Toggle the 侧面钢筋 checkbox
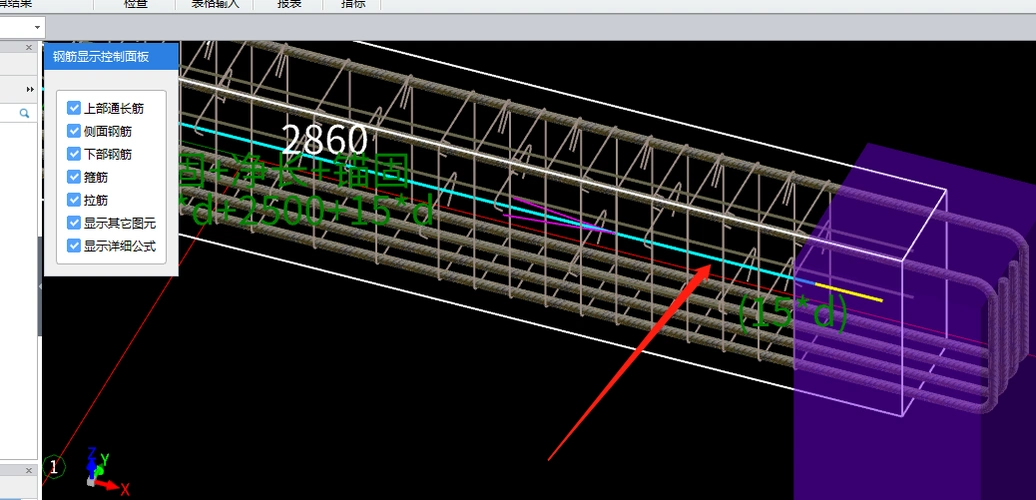 click(x=74, y=131)
